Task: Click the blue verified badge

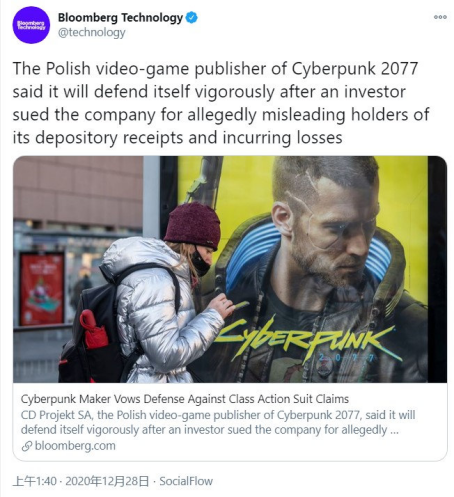Action: click(x=192, y=18)
